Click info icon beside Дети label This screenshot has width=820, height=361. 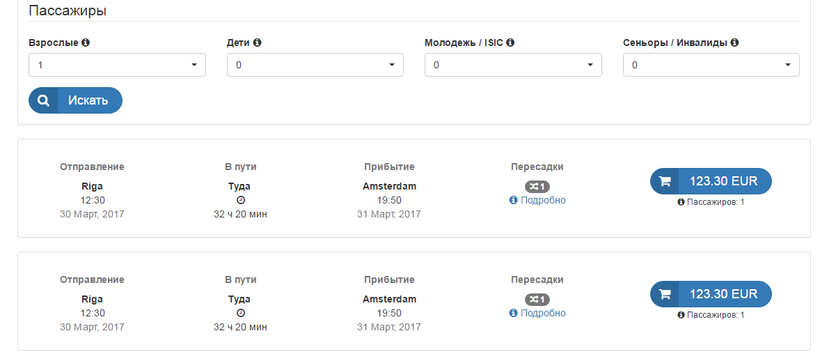257,43
